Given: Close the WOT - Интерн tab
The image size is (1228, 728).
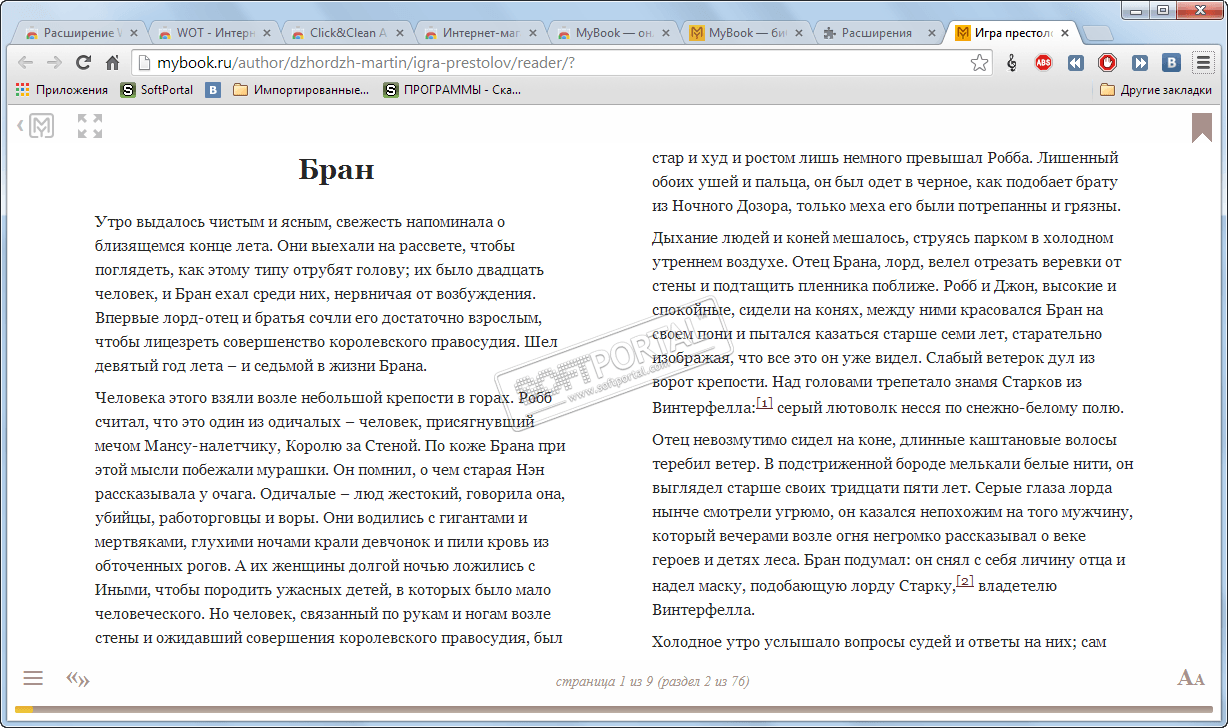Looking at the screenshot, I should (266, 33).
